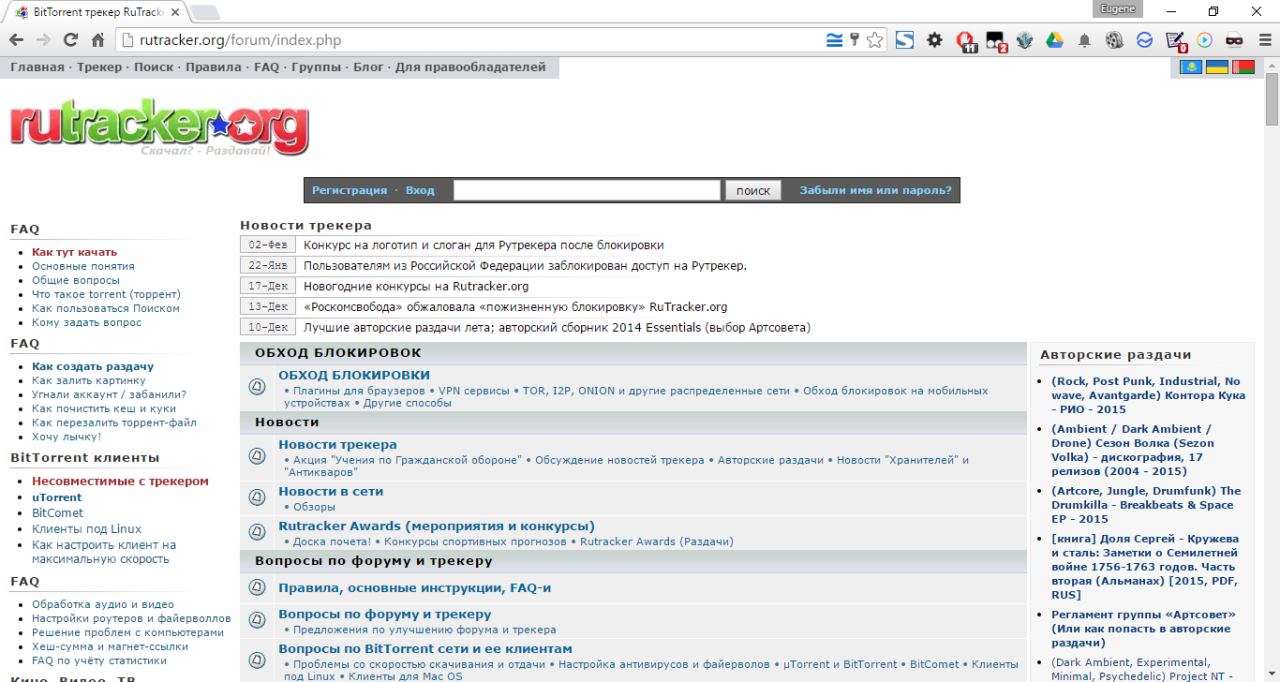Open Клиенты под Linux sidebar link
Viewport: 1280px width, 682px height.
coord(87,529)
